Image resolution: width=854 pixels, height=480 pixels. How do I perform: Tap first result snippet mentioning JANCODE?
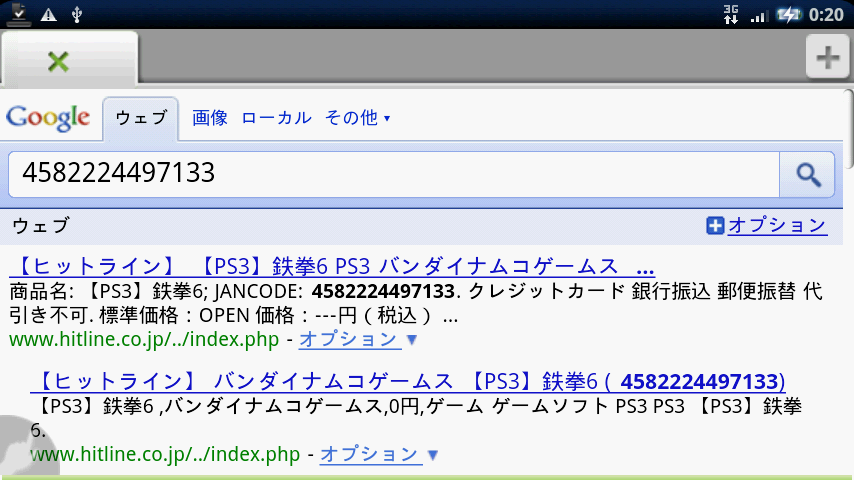coord(416,303)
